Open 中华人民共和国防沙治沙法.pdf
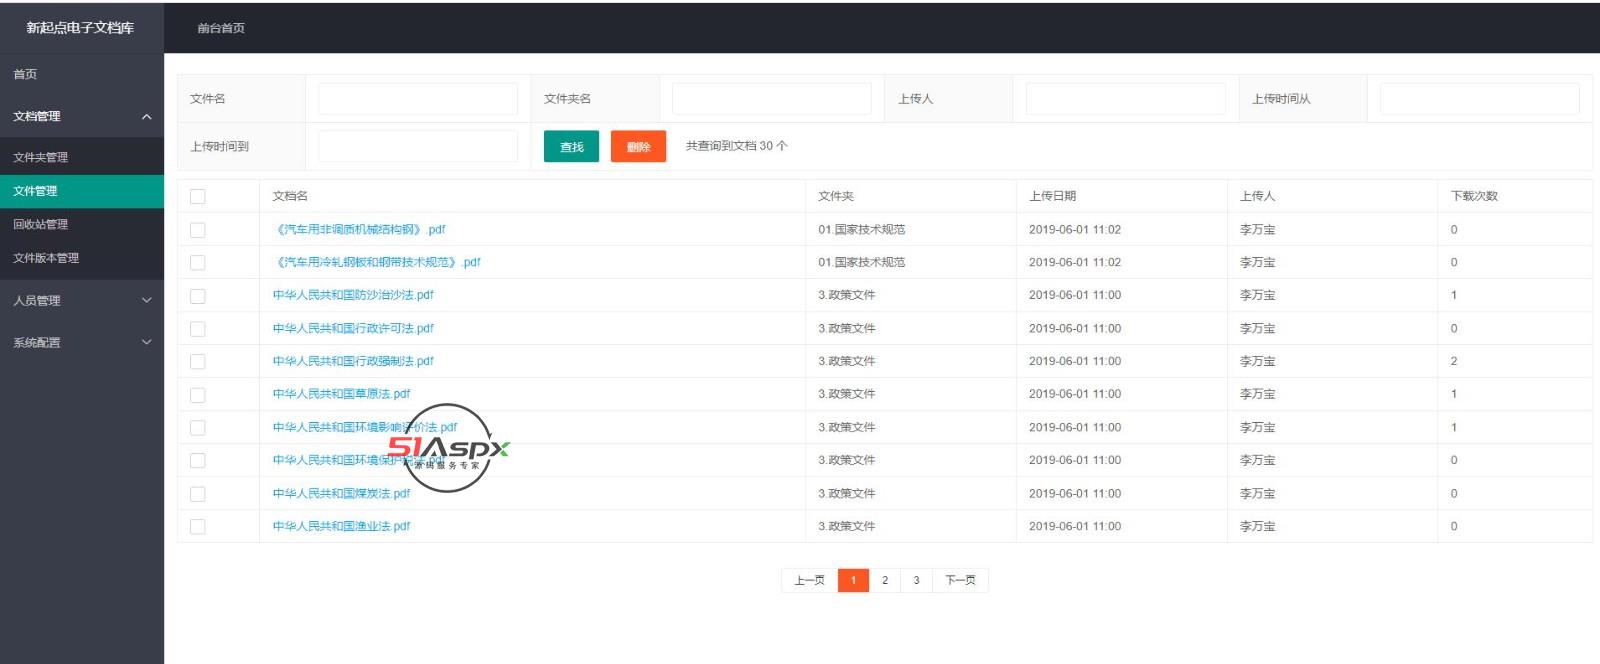 coord(353,295)
